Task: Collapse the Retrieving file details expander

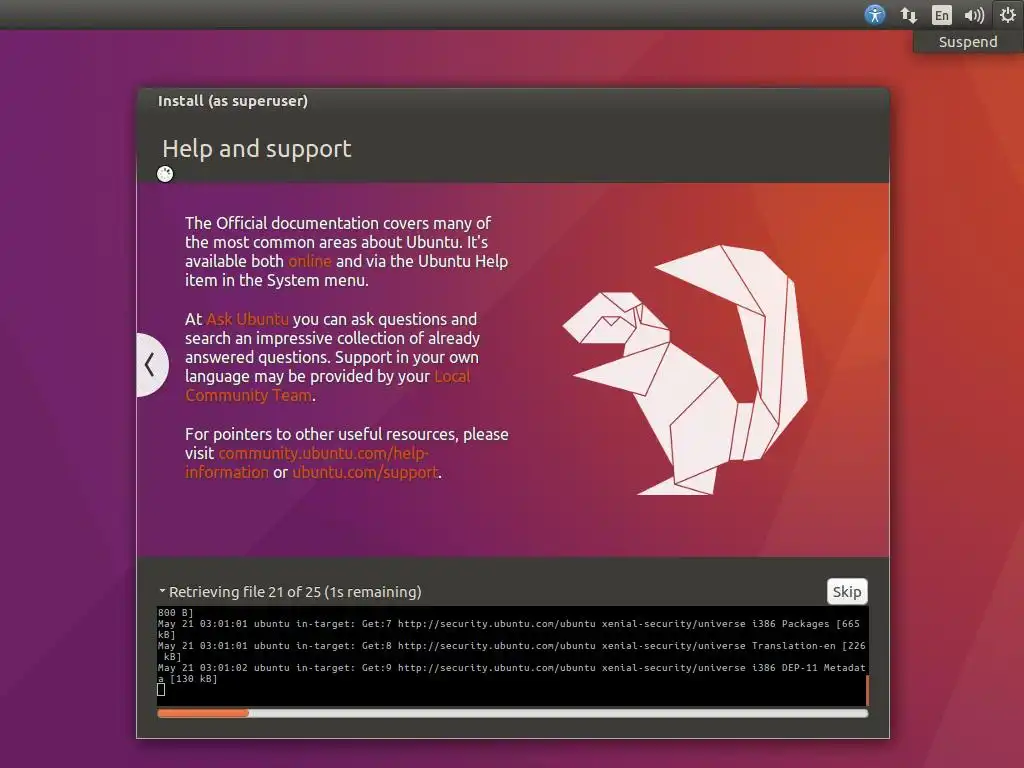Action: [x=162, y=591]
